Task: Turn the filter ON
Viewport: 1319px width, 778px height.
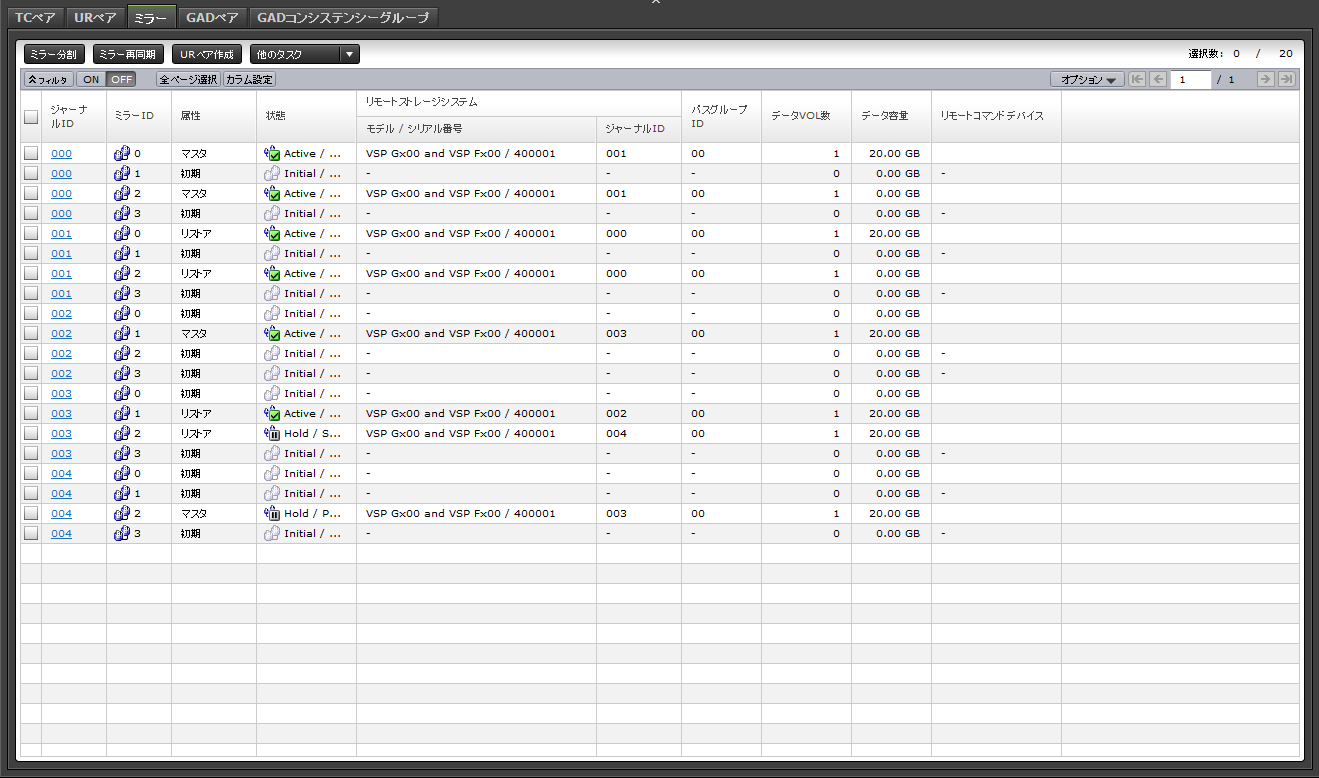Action: coord(91,79)
